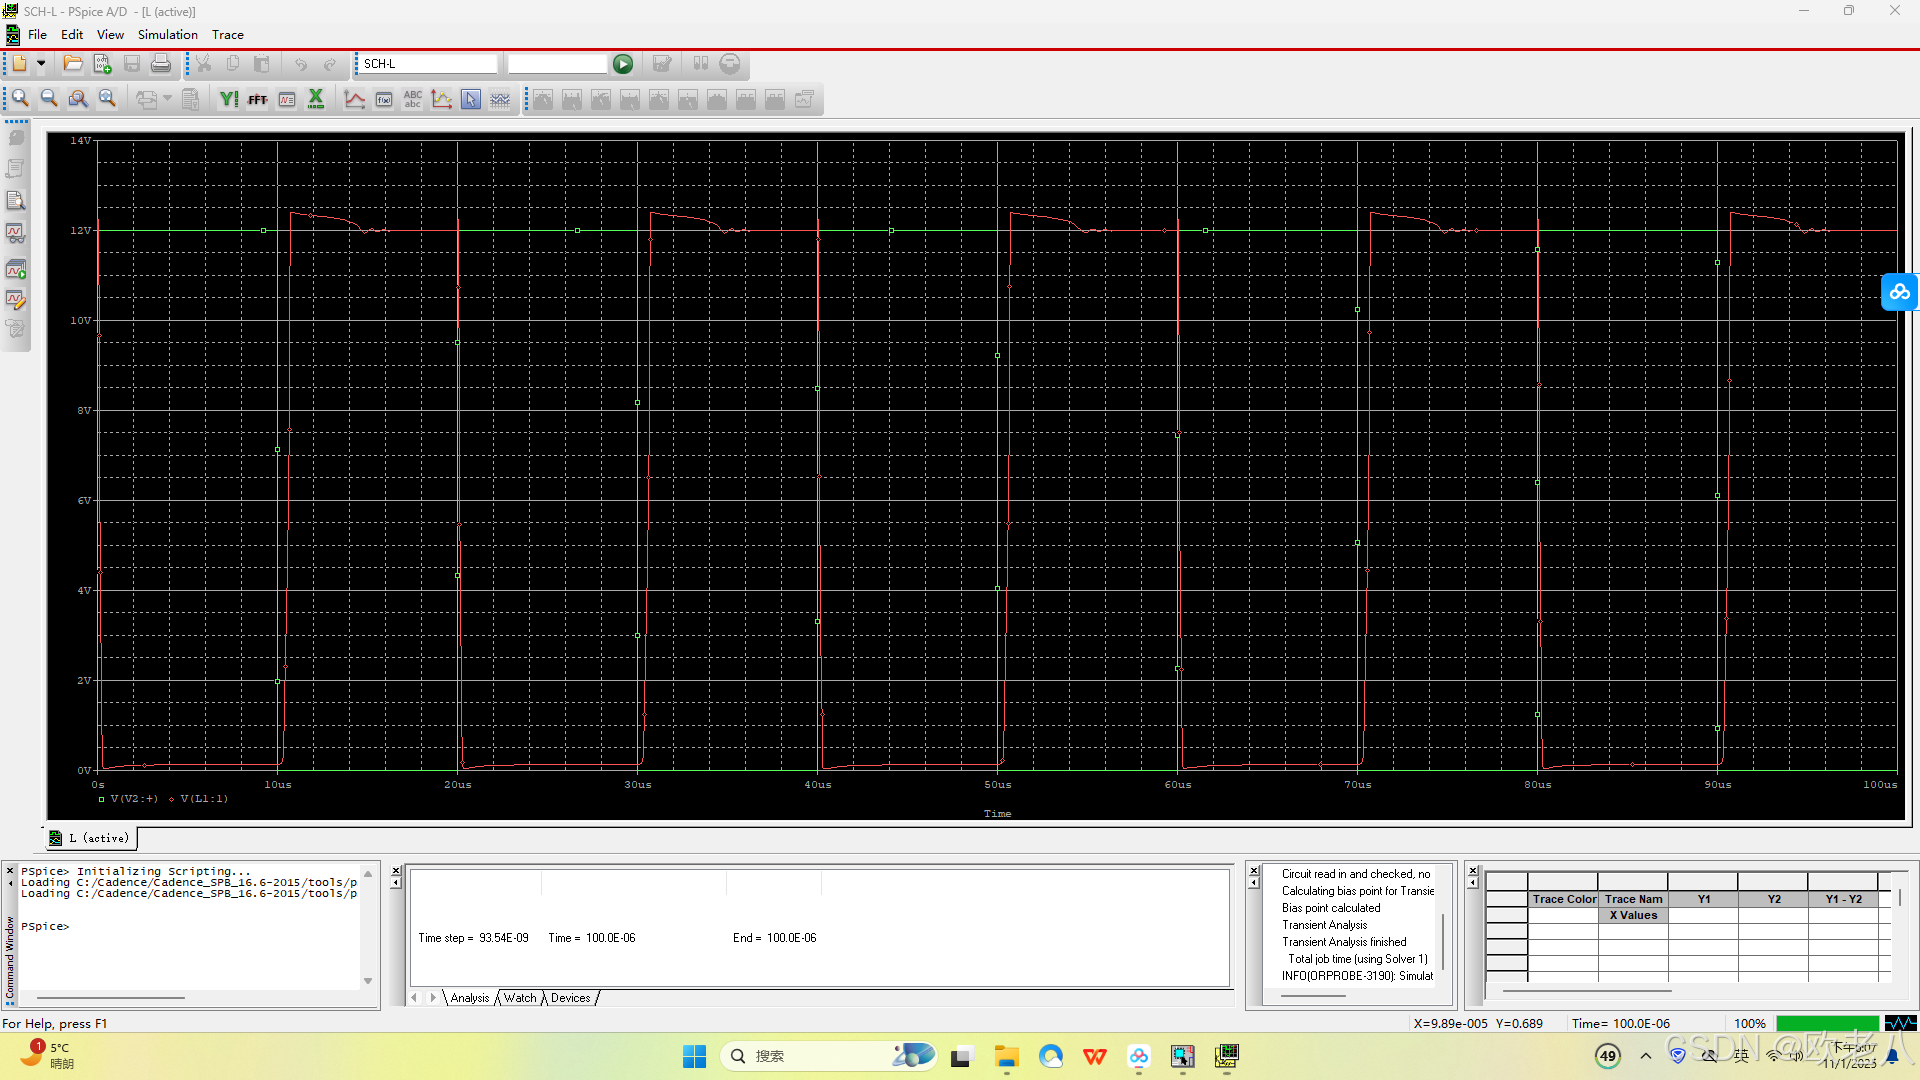This screenshot has width=1920, height=1080.
Task: Click the Zoom In magnifier icon
Action: 20,99
